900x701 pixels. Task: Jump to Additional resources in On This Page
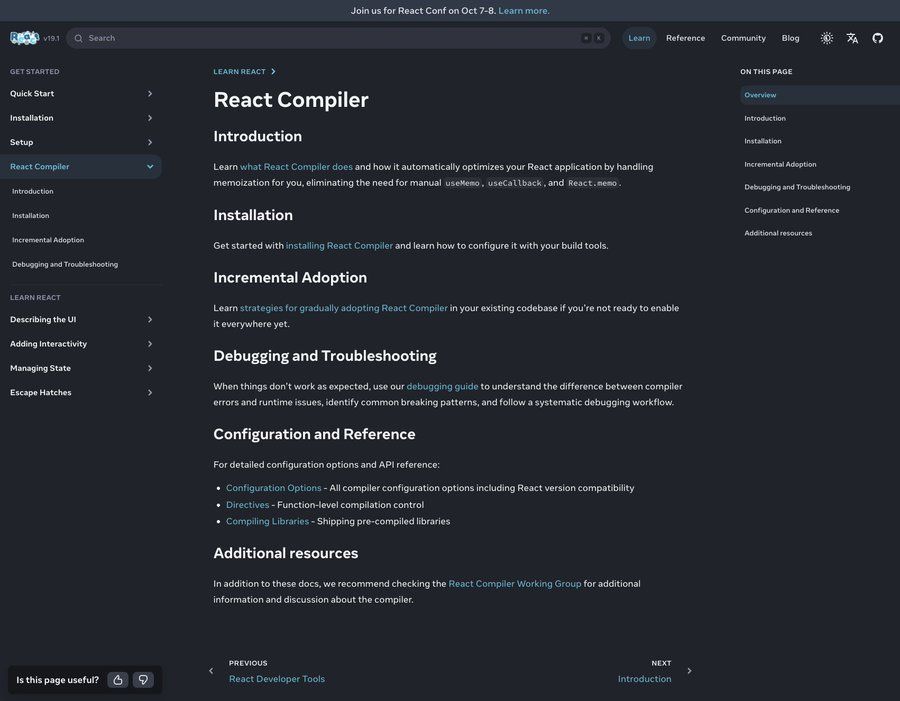tap(778, 233)
